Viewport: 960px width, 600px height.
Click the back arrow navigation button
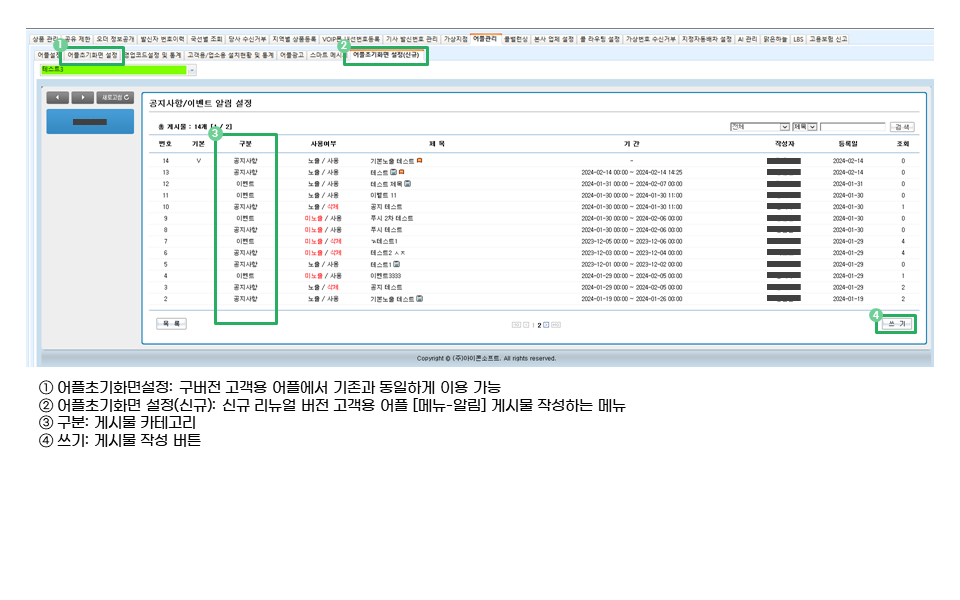pyautogui.click(x=58, y=97)
